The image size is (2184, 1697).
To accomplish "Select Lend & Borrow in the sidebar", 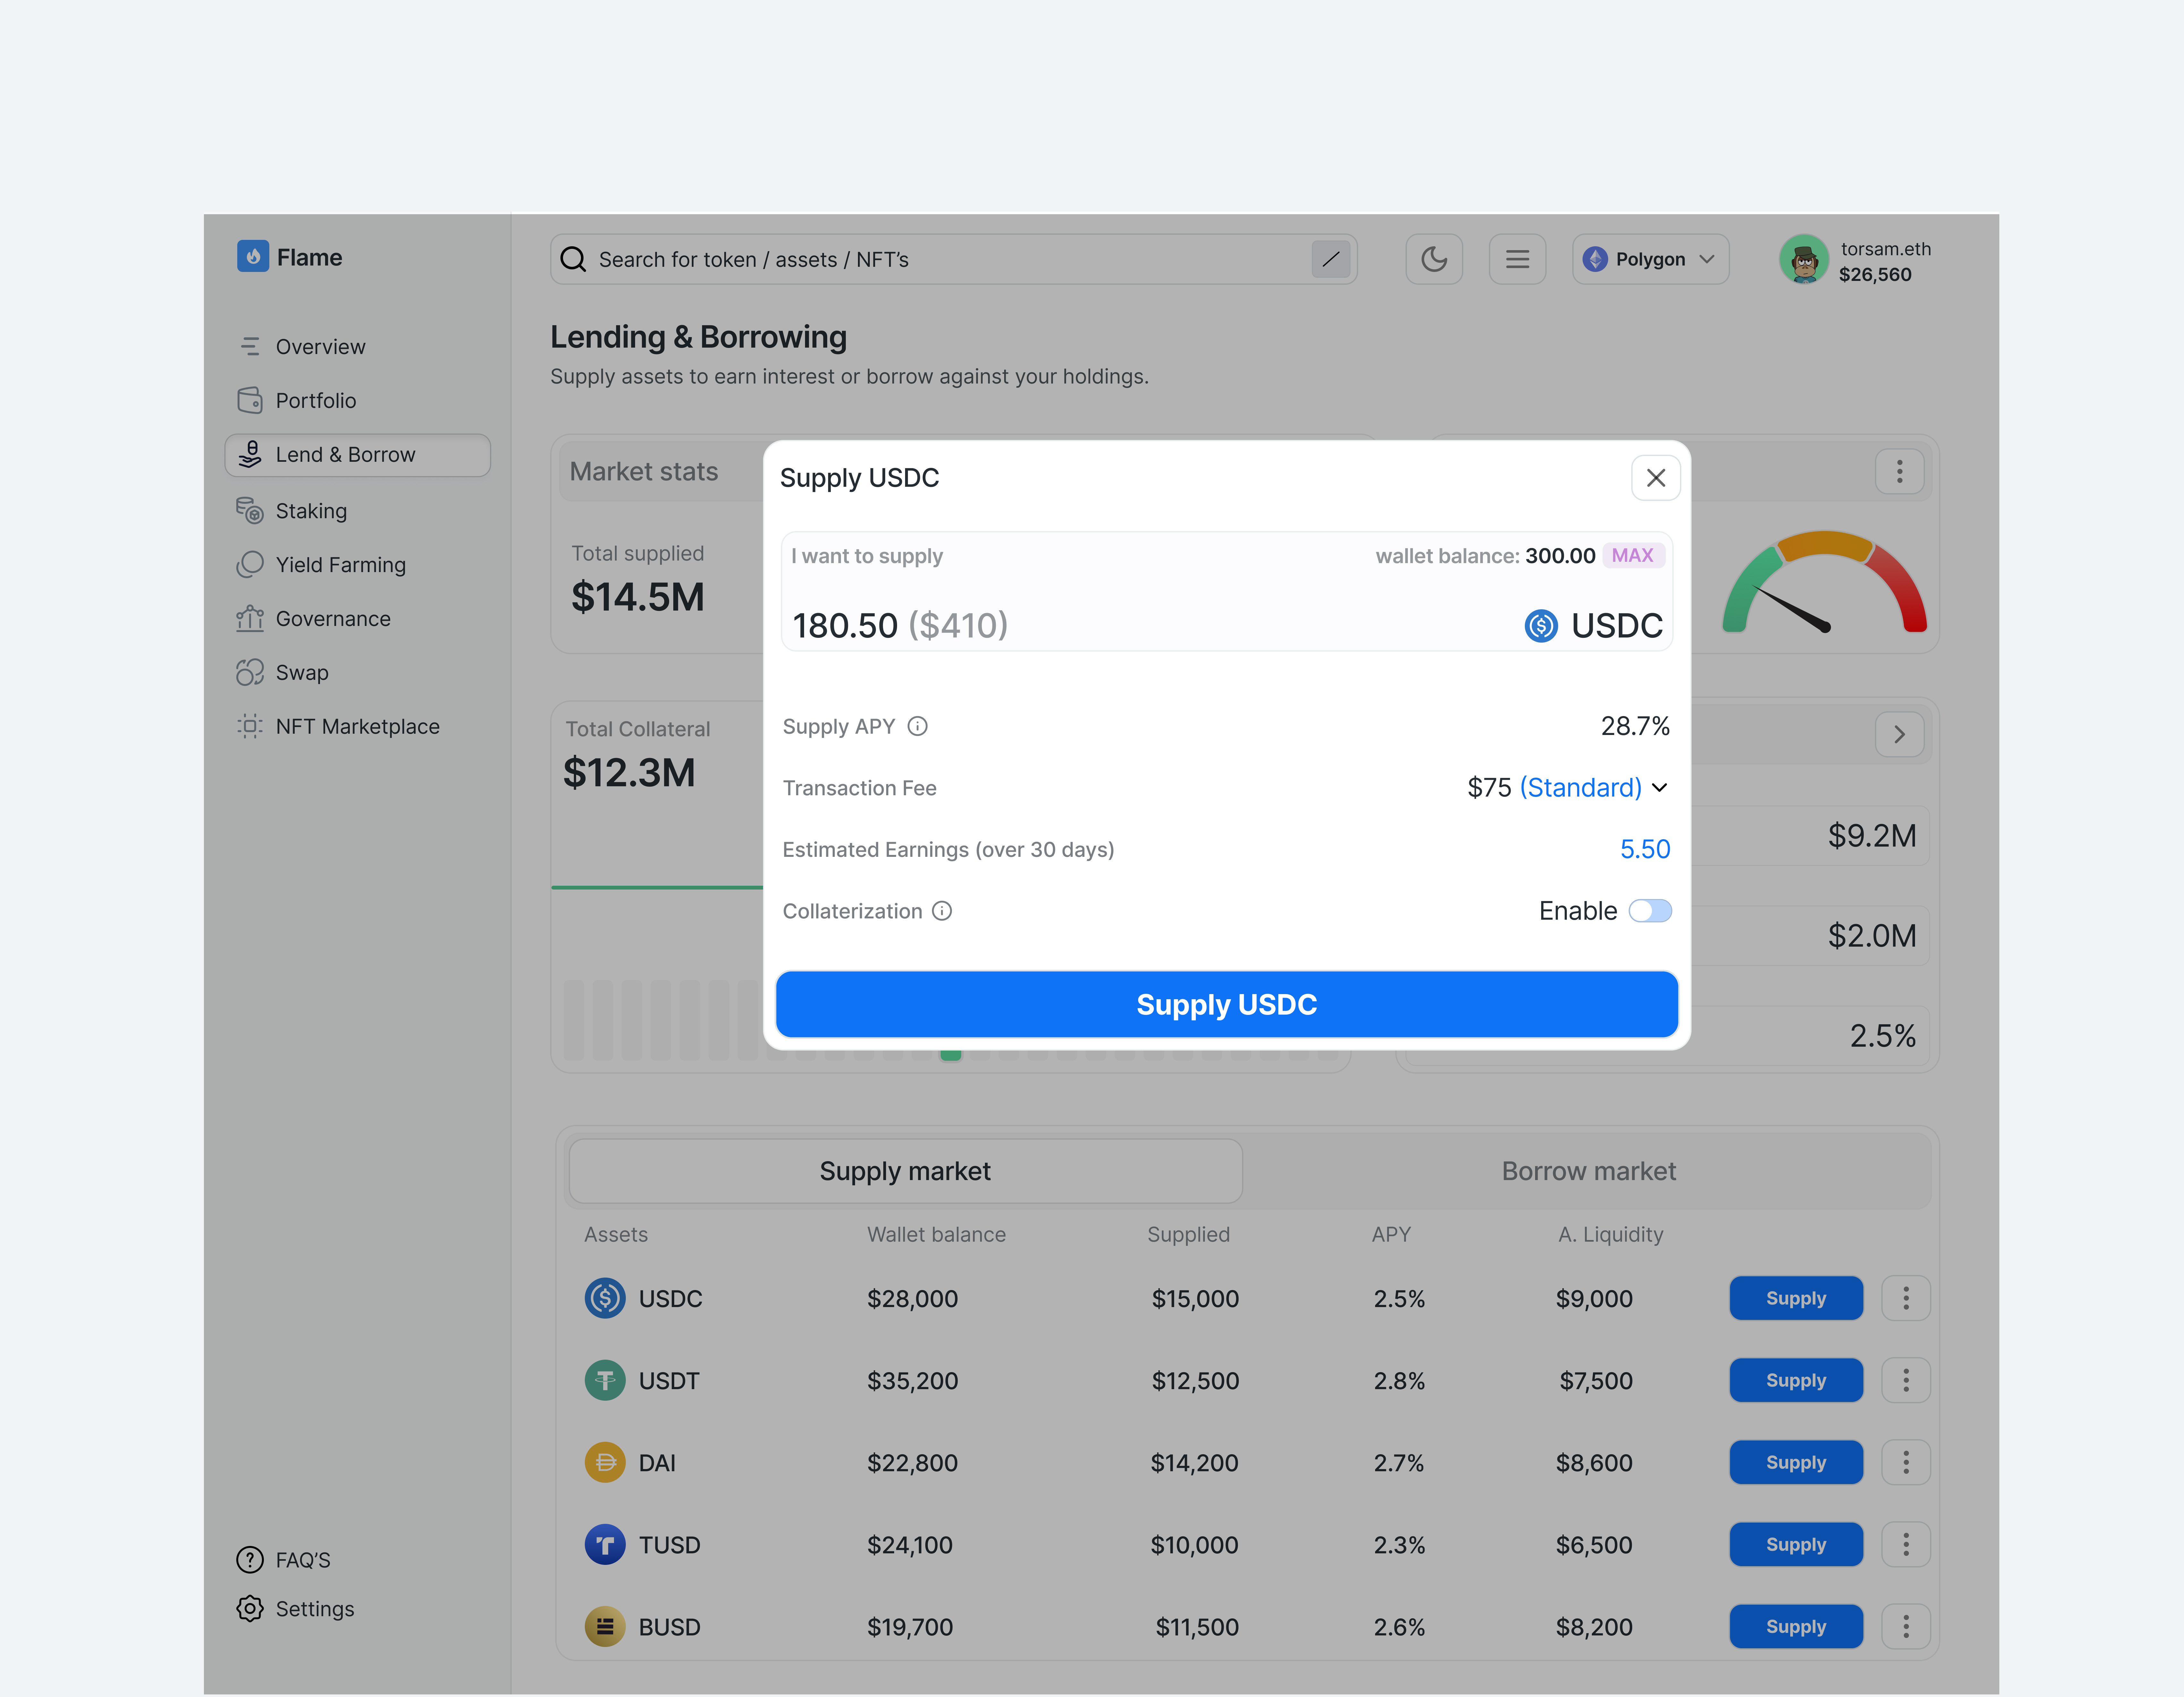I will (358, 455).
